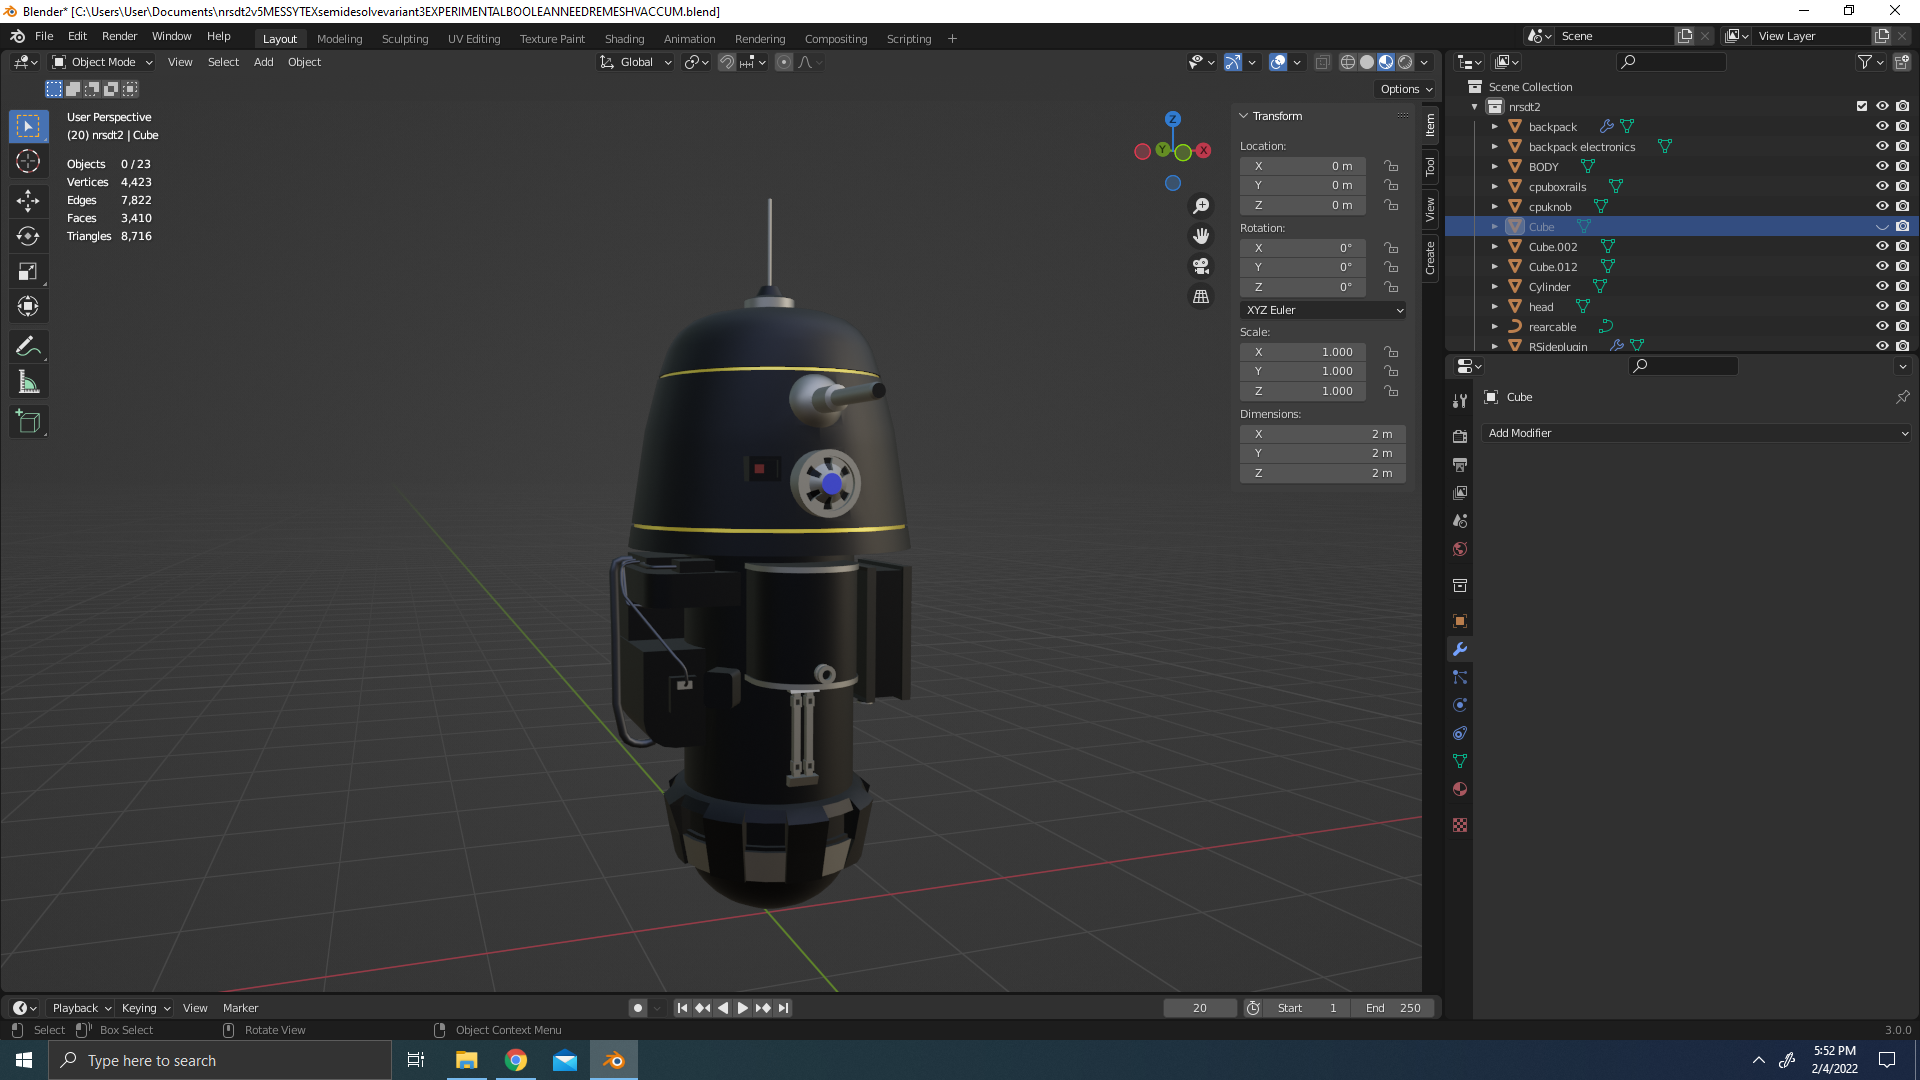Image resolution: width=1920 pixels, height=1080 pixels.
Task: Click the Zoom viewport icon
Action: (1201, 206)
